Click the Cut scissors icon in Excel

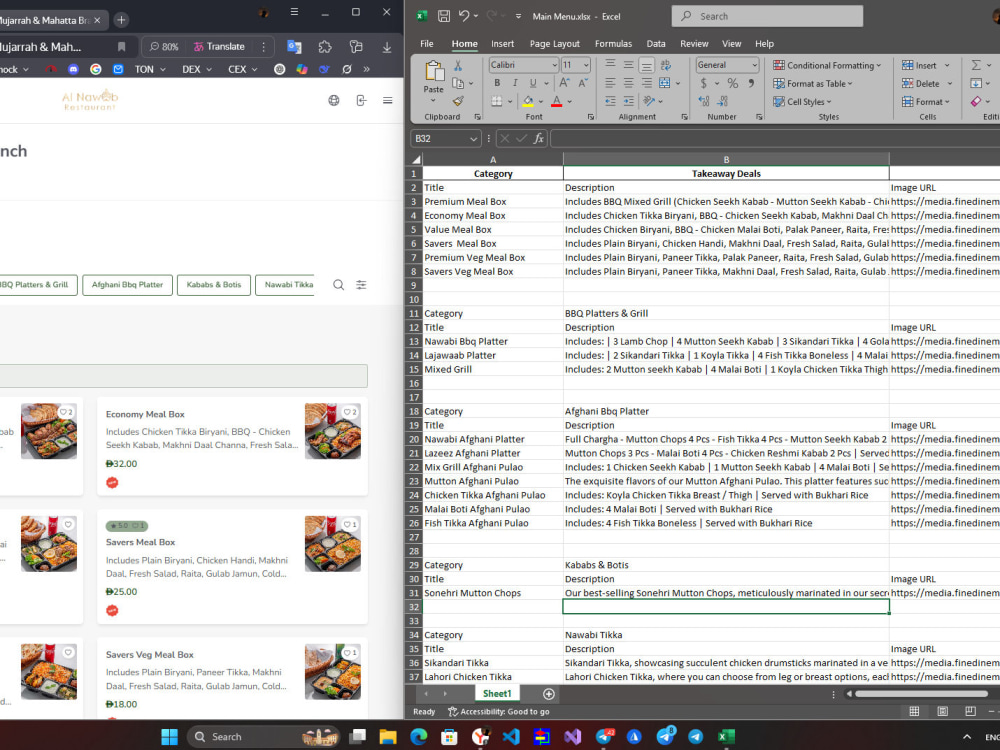coord(457,65)
